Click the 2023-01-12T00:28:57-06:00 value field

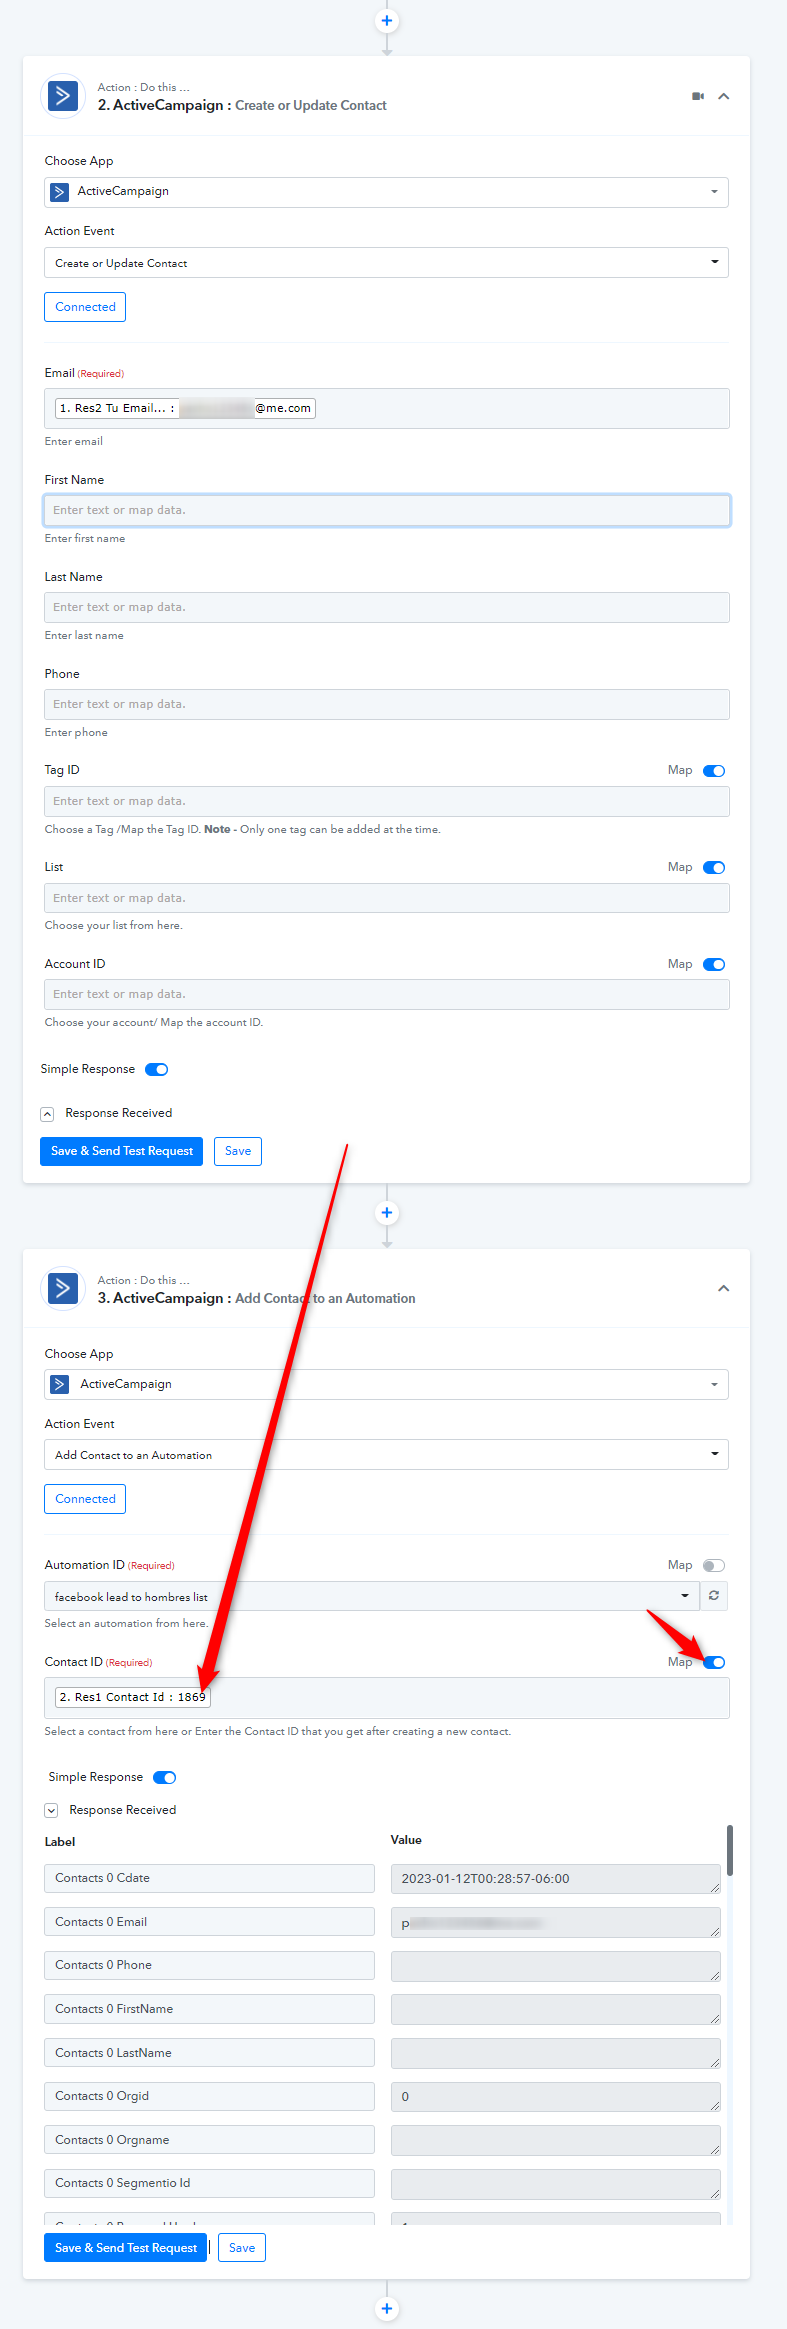[x=556, y=1879]
